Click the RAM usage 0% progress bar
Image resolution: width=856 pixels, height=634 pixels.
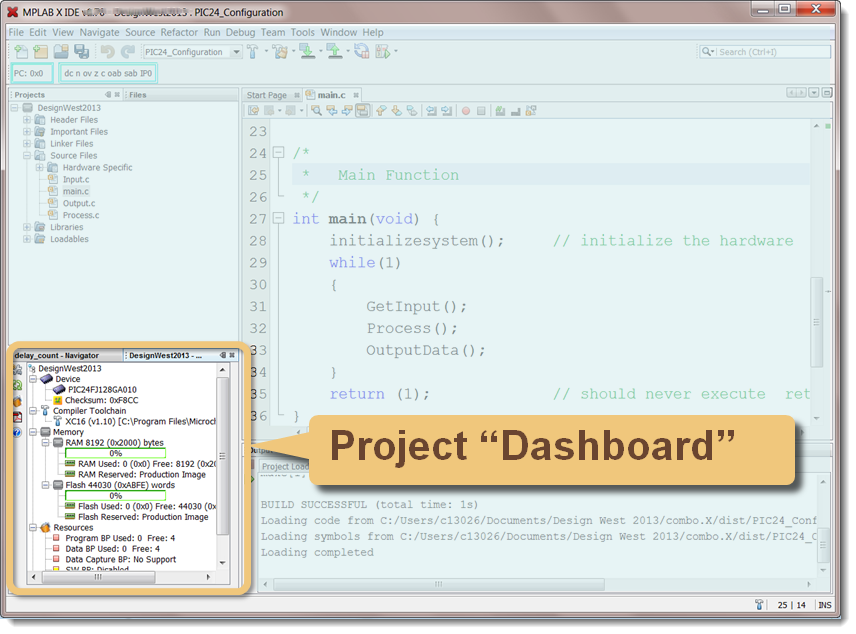(115, 453)
